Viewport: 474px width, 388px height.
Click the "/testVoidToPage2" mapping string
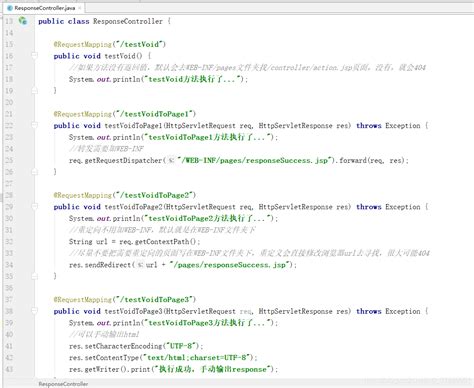[154, 195]
